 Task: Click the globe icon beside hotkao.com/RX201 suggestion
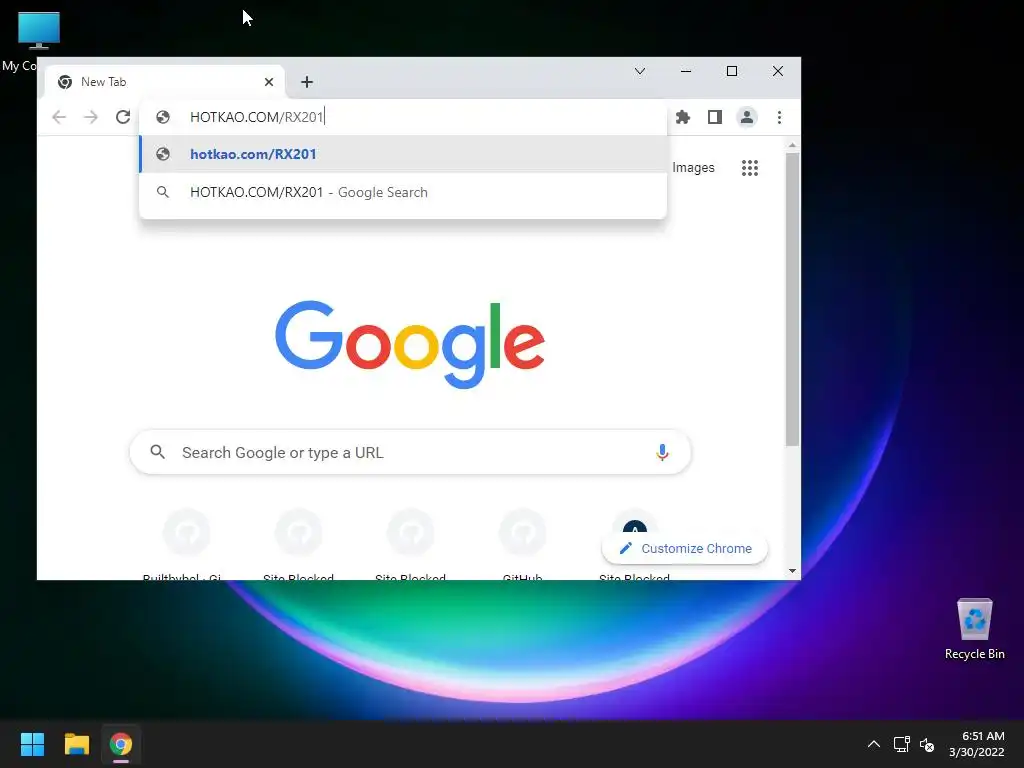click(163, 154)
